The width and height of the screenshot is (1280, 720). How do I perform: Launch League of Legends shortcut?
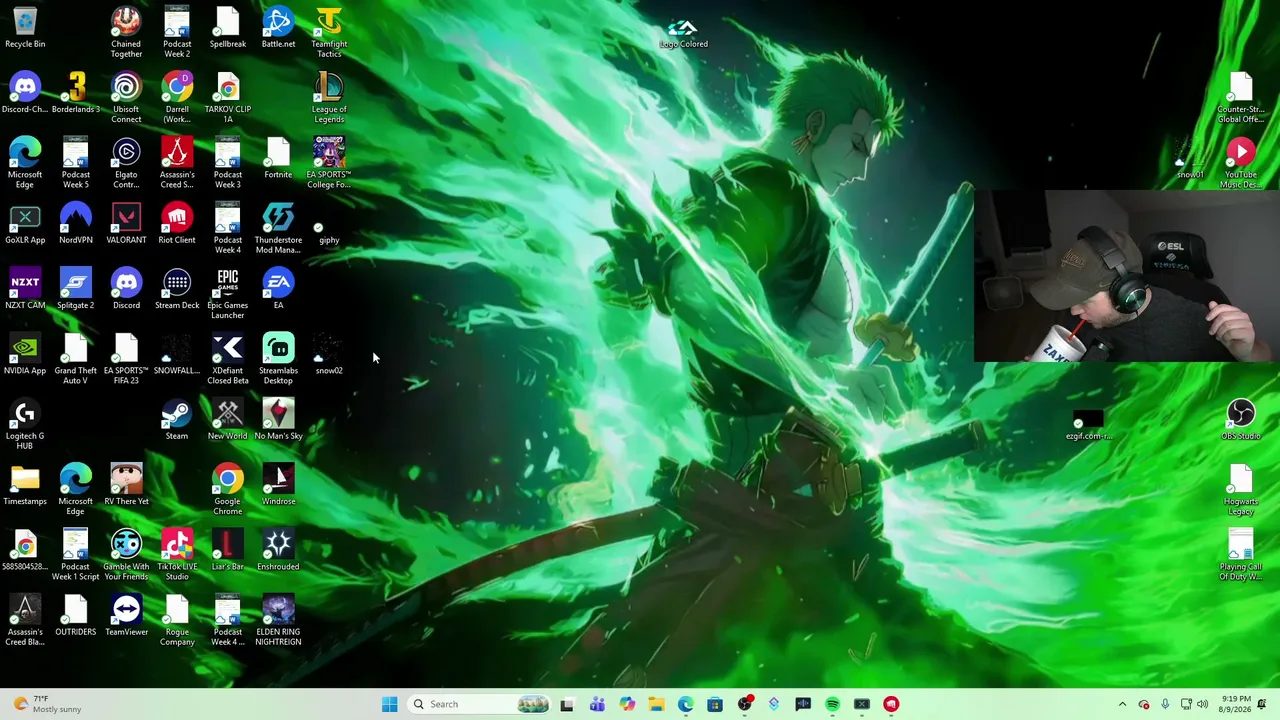(x=329, y=98)
